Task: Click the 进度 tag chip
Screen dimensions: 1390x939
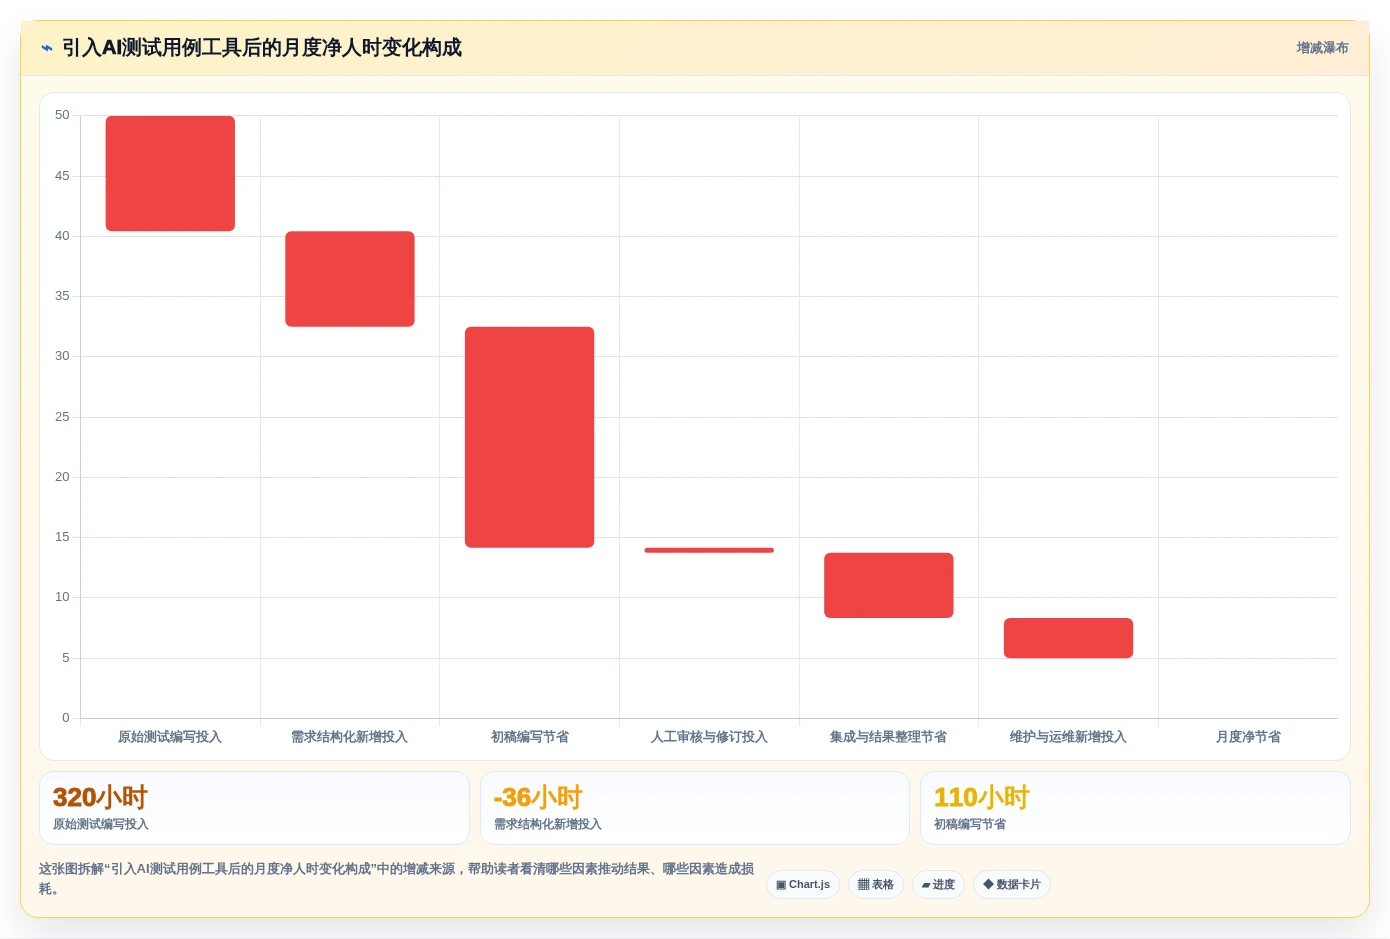Action: tap(938, 884)
